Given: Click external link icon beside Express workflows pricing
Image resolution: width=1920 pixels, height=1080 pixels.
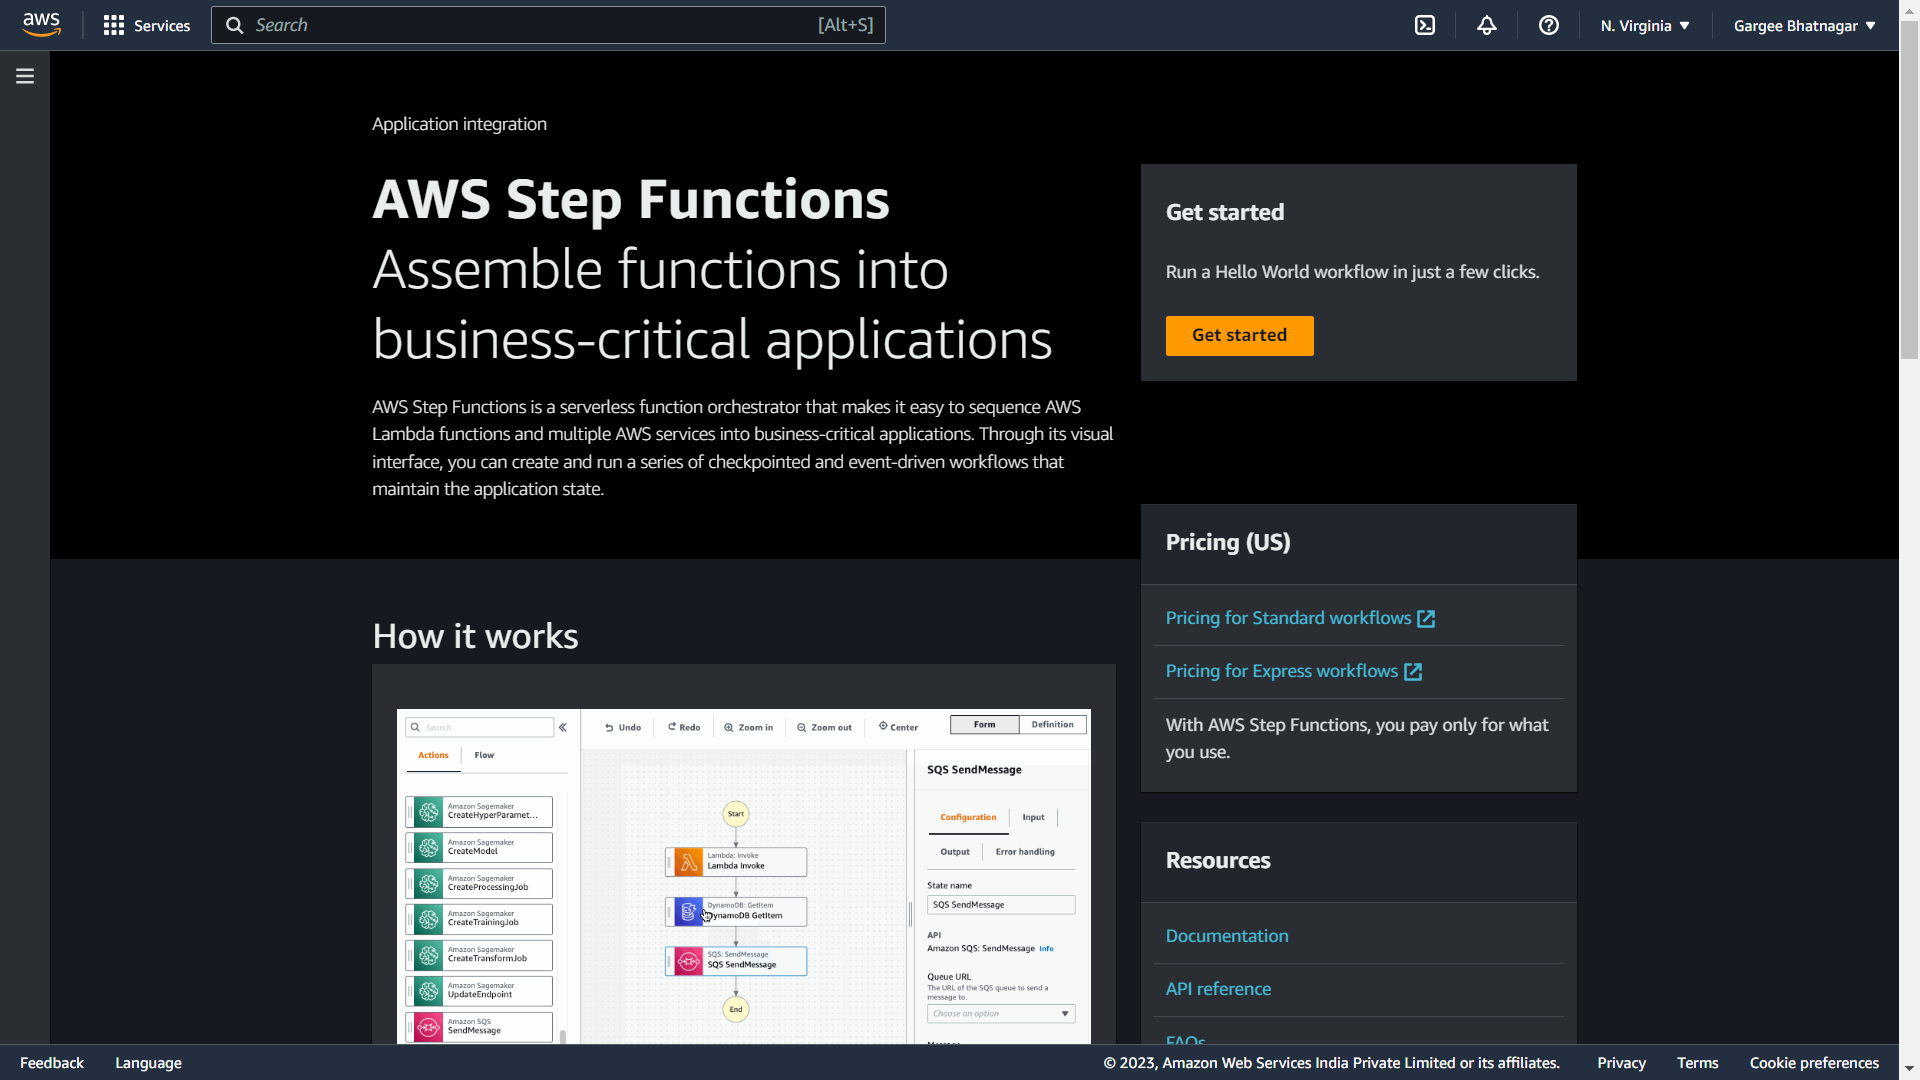Looking at the screenshot, I should (1413, 672).
